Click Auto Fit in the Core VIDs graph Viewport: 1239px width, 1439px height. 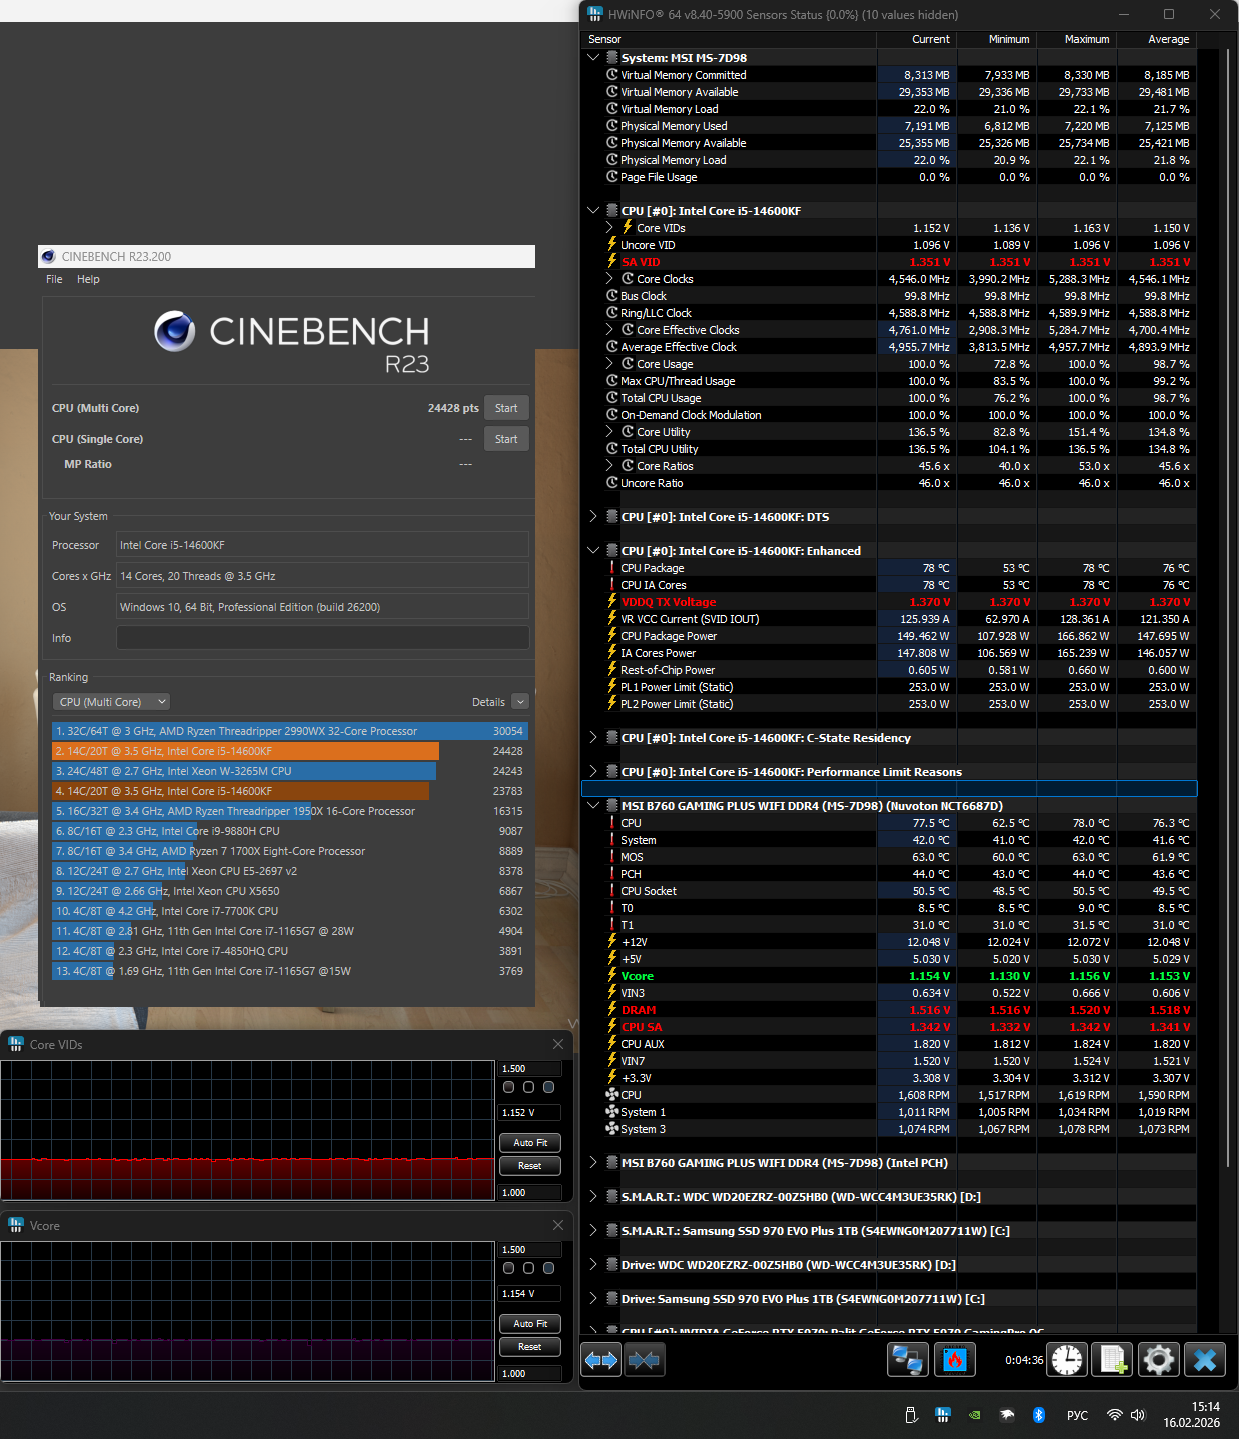(x=530, y=1142)
